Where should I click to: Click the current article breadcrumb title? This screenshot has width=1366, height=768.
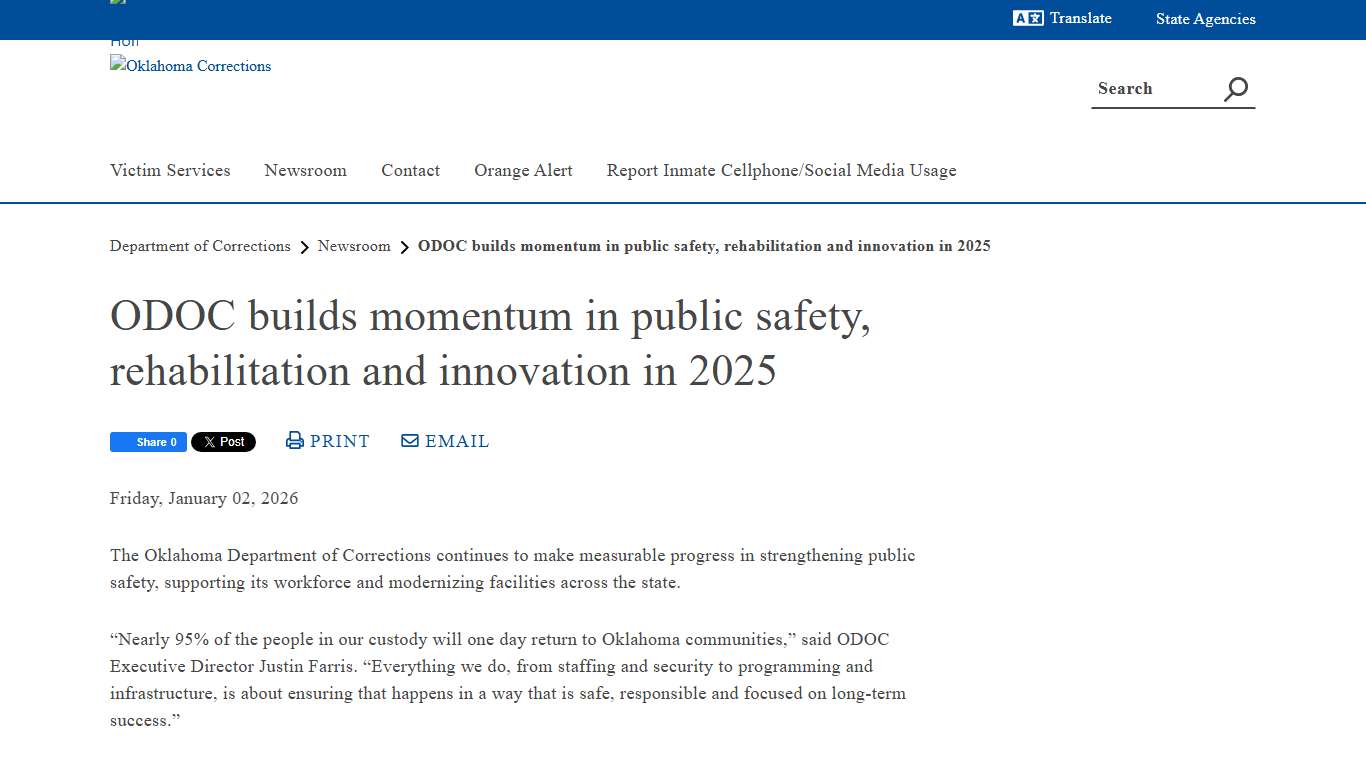(x=704, y=246)
